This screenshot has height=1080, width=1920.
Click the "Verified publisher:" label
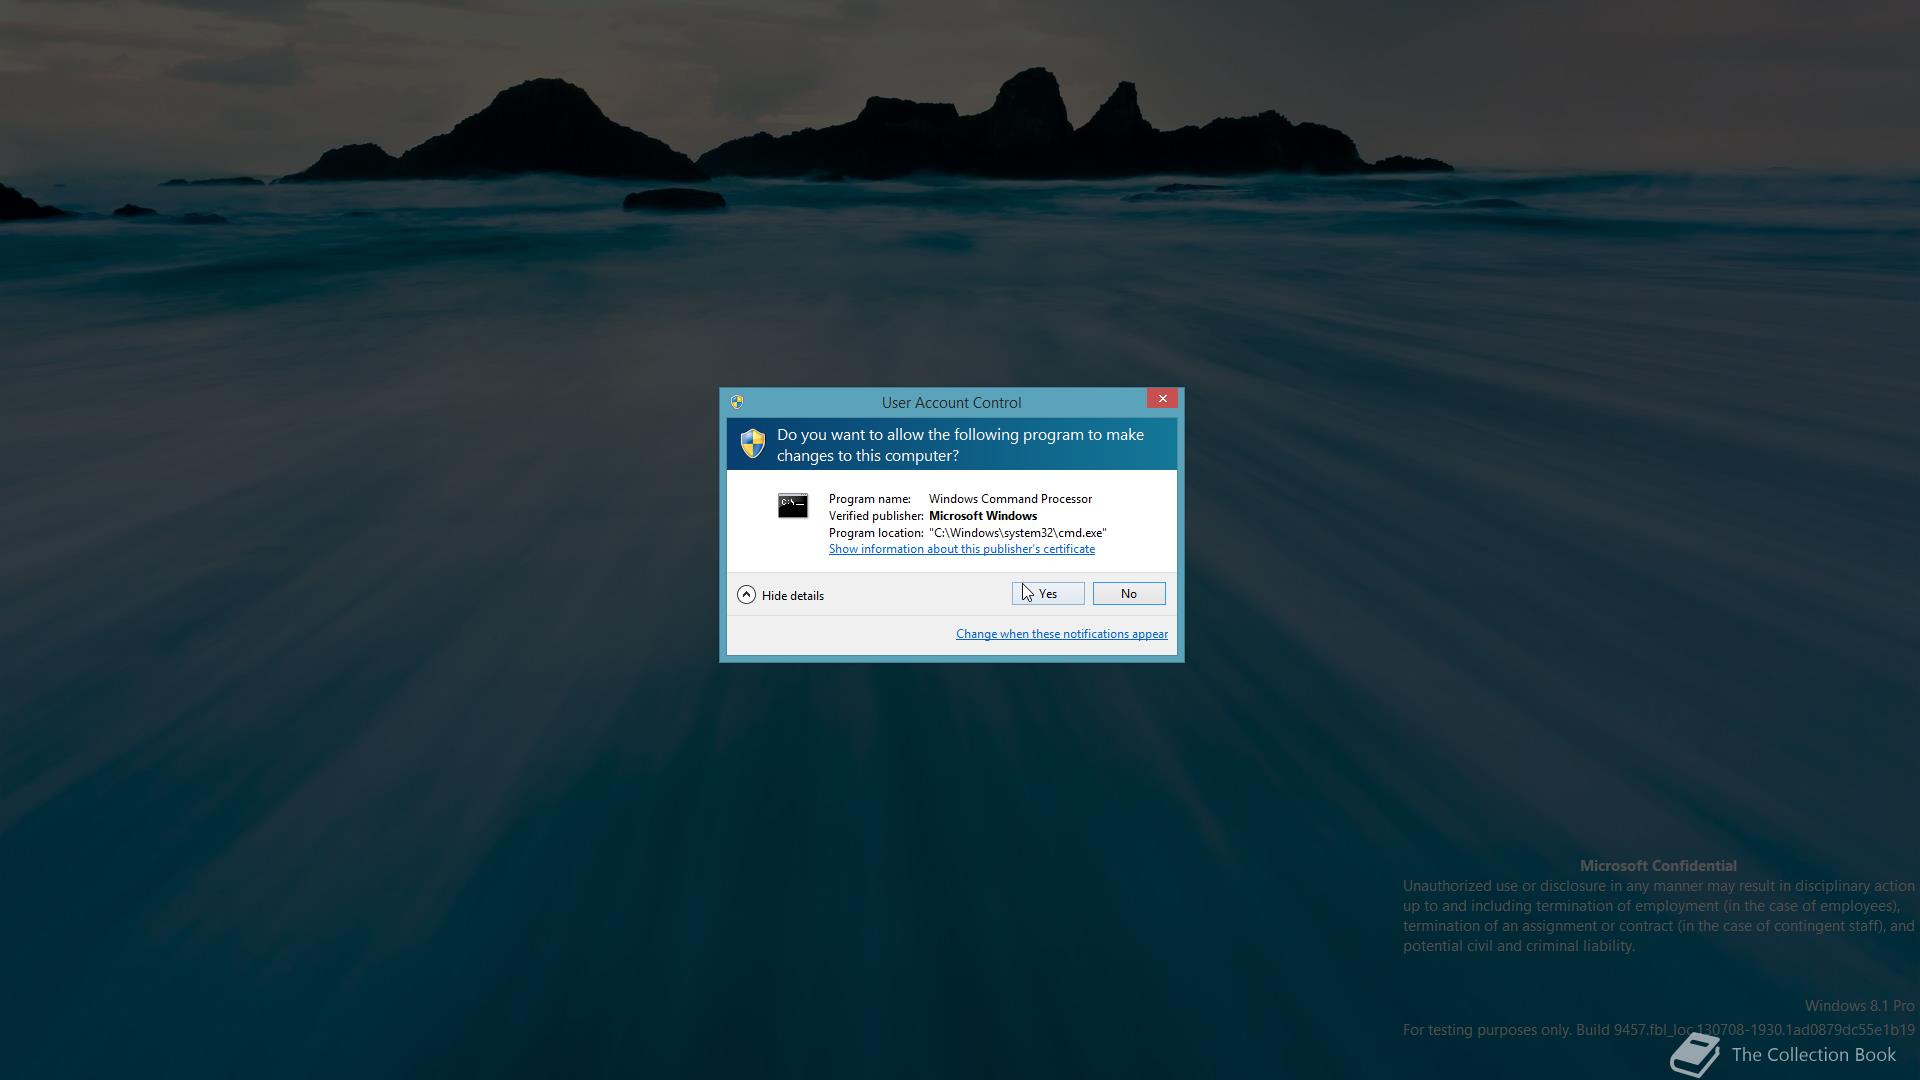(x=876, y=516)
